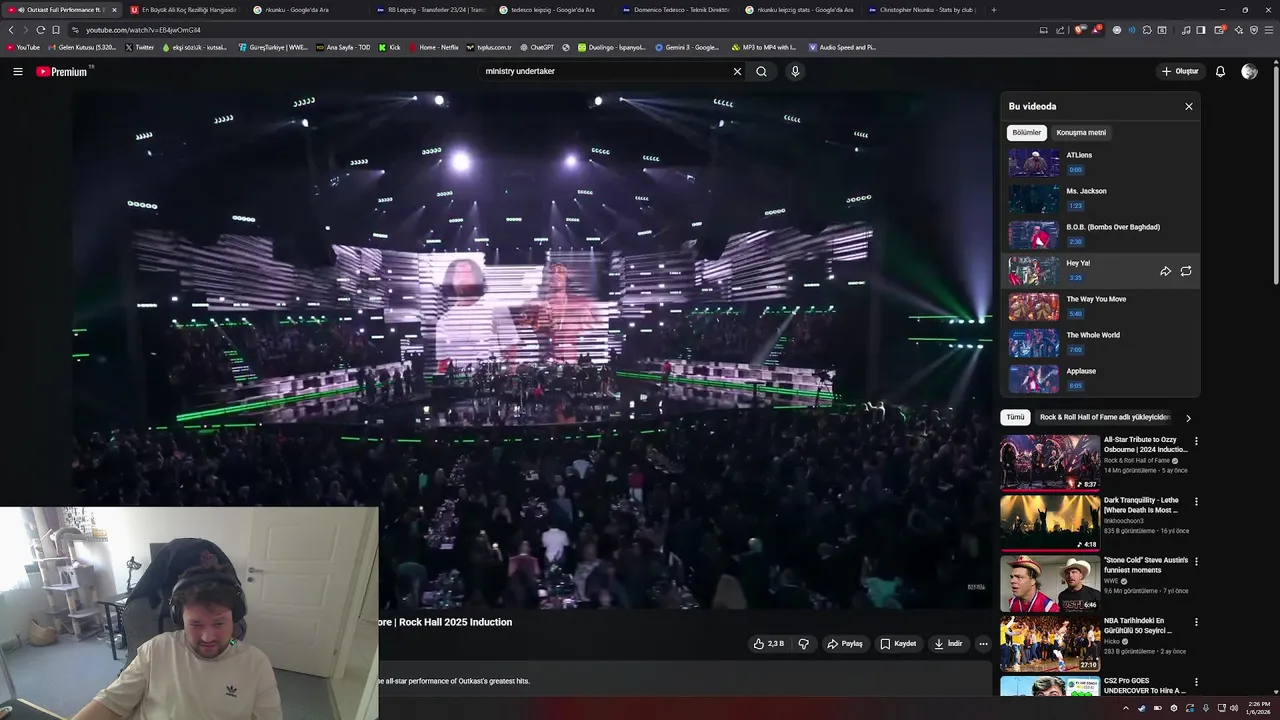Click the browser address bar URL

(x=143, y=30)
